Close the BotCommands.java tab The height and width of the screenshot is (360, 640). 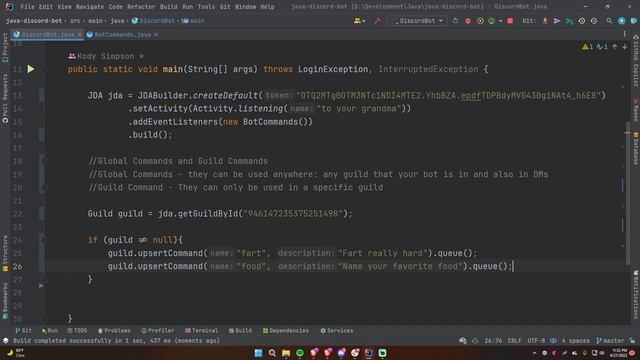[x=156, y=35]
